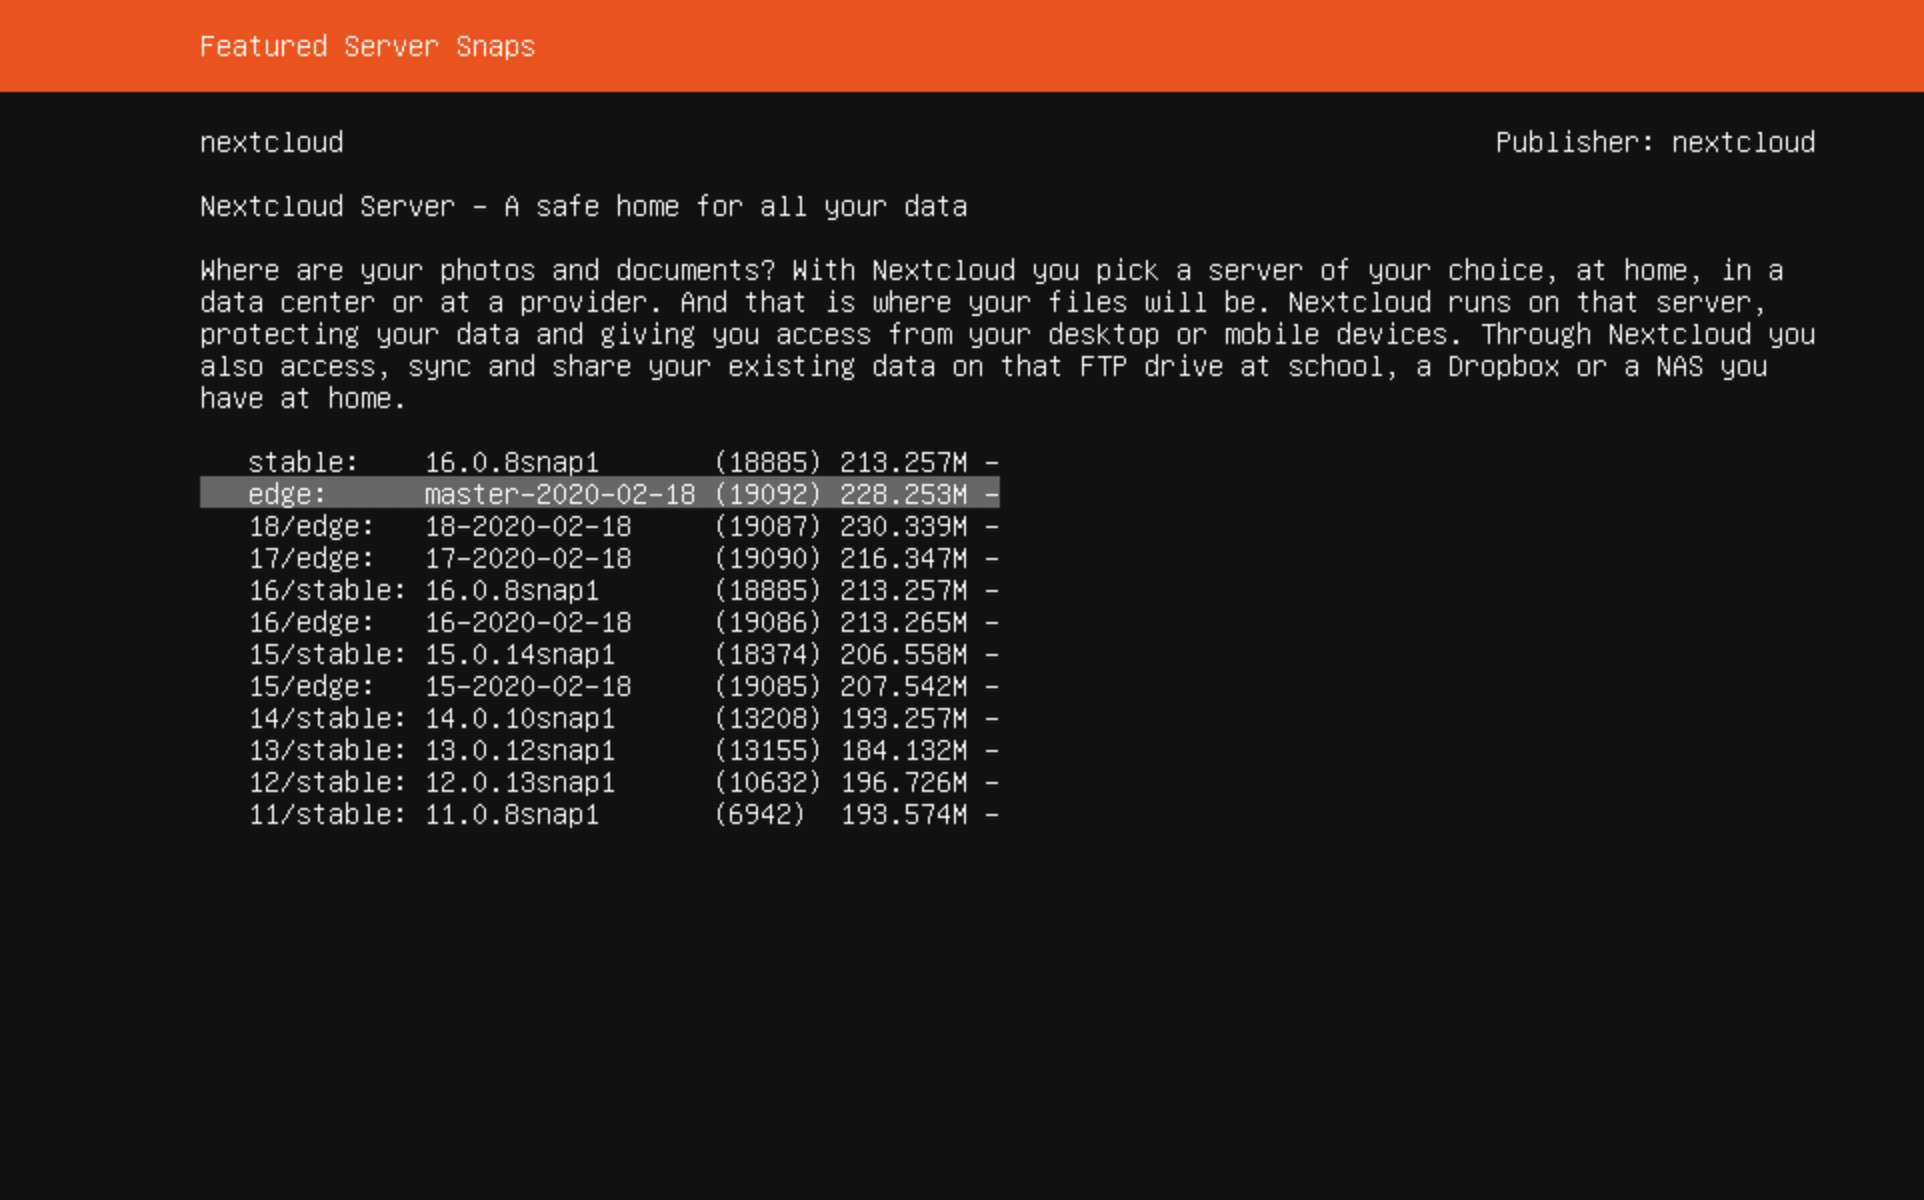1924x1200 pixels.
Task: Click the revision number (6942)
Action: point(759,814)
